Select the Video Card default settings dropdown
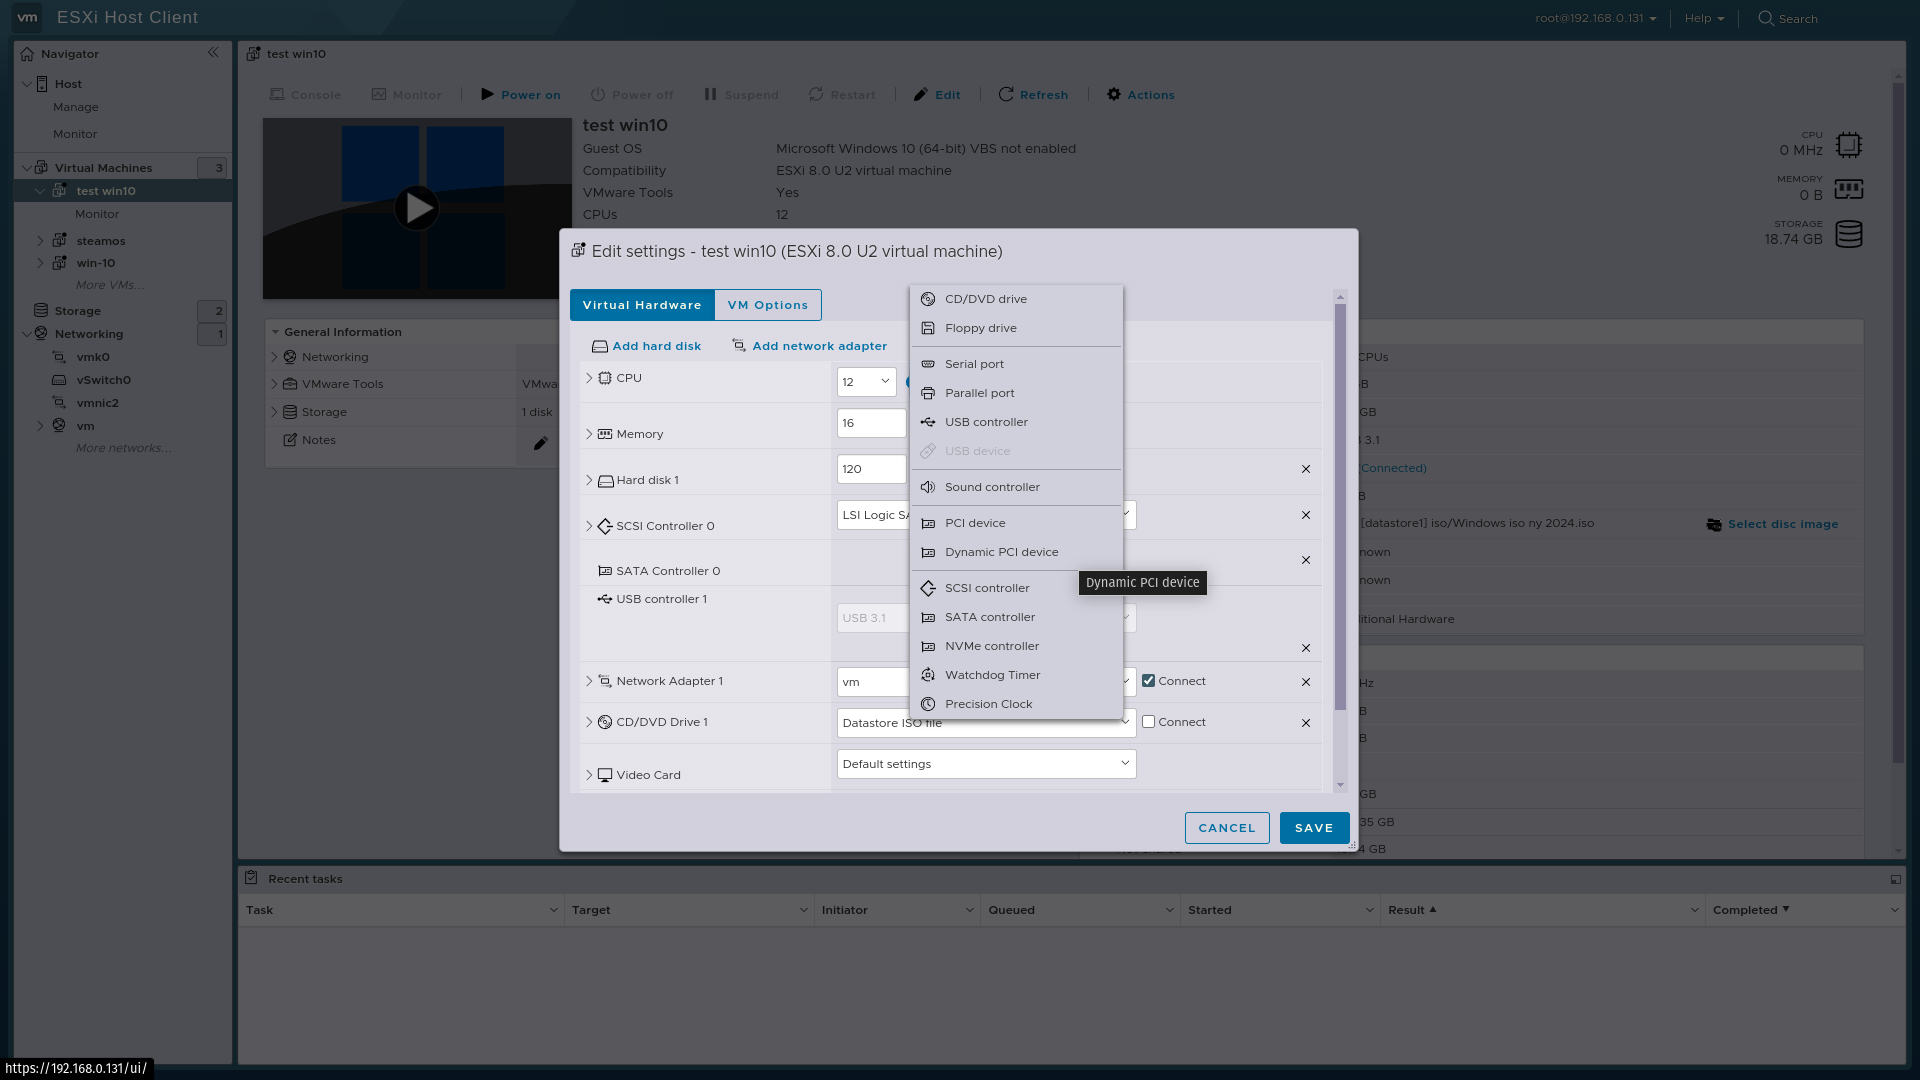The height and width of the screenshot is (1080, 1920). click(984, 764)
